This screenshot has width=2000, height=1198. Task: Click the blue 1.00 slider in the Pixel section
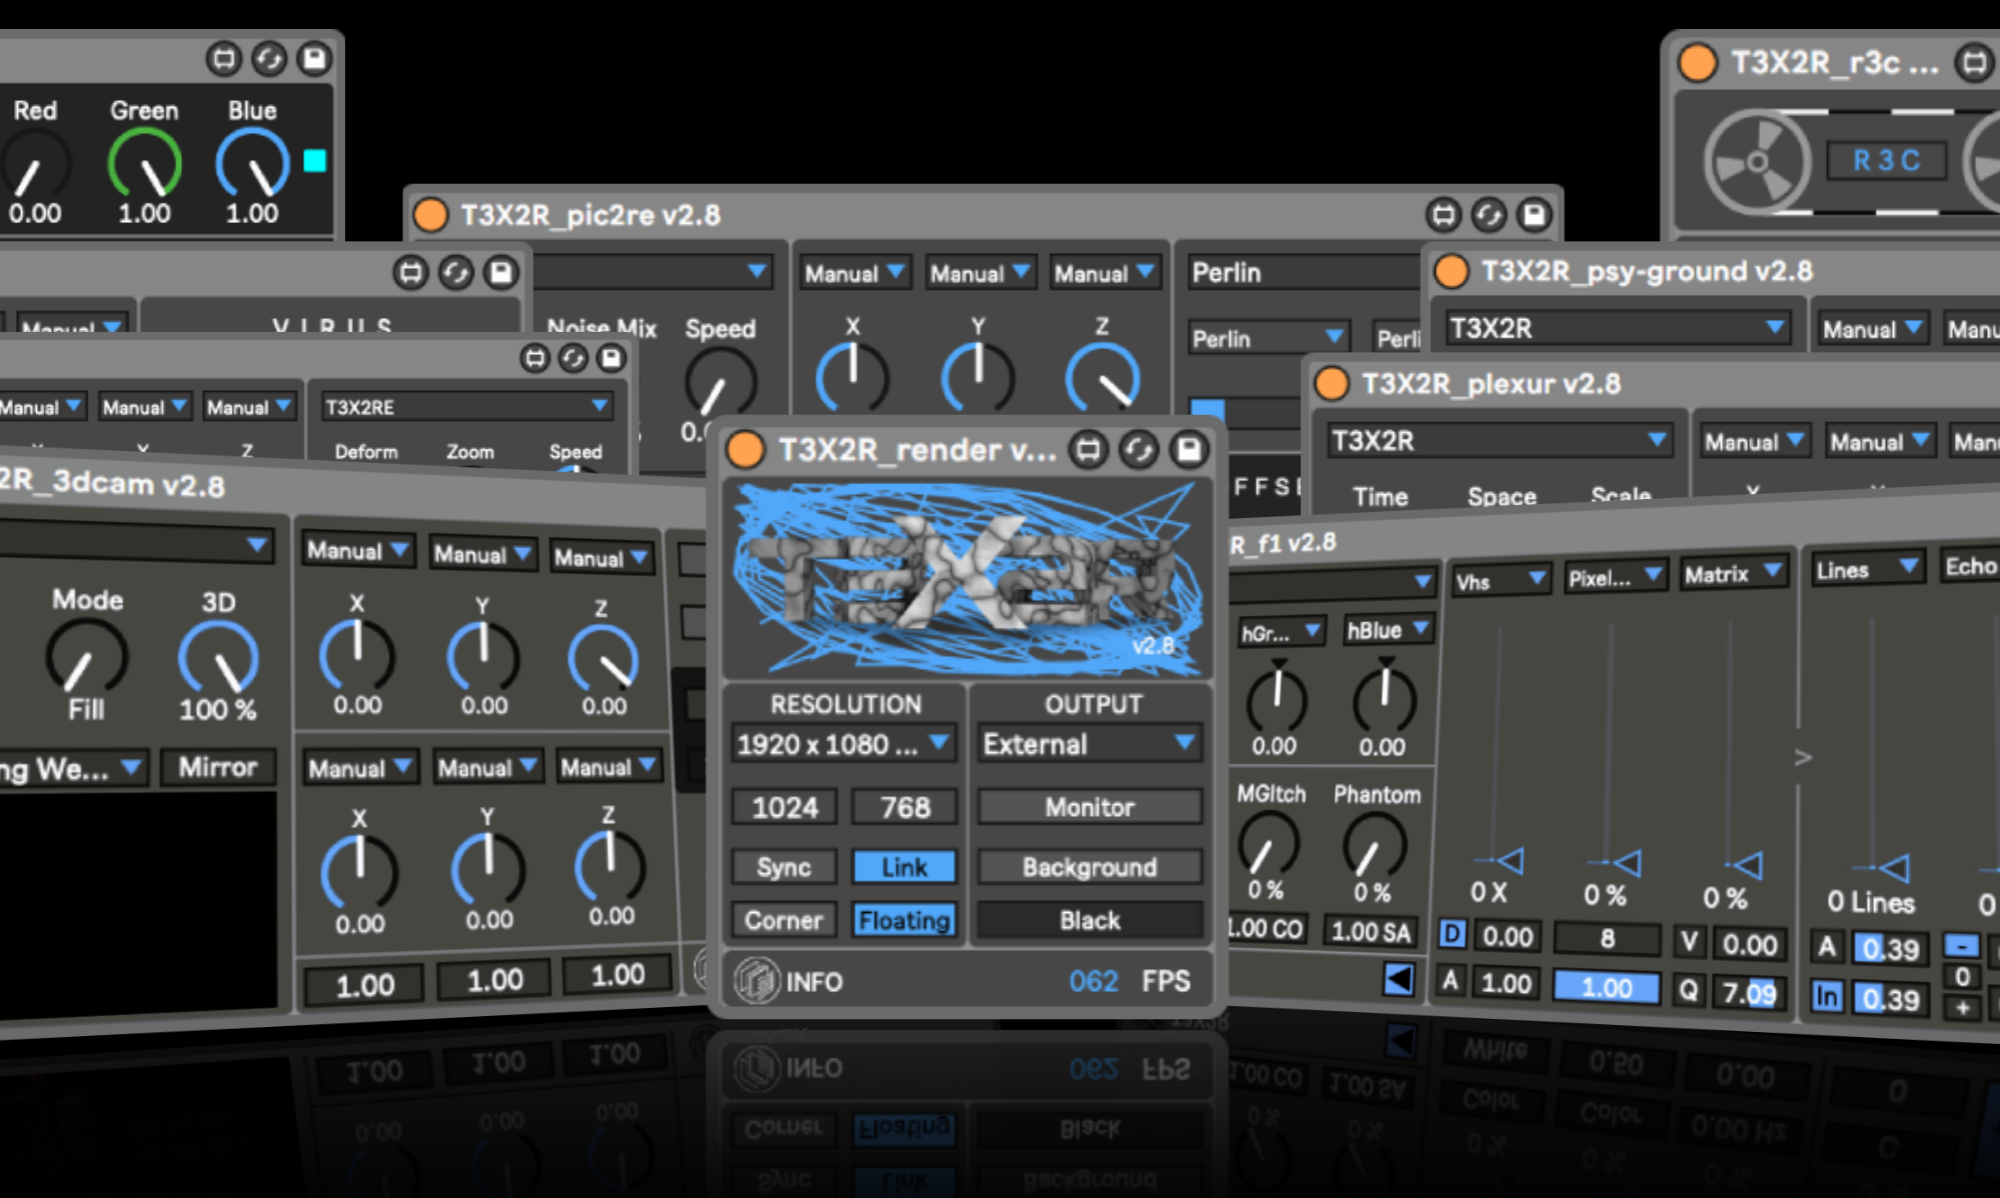point(1605,988)
